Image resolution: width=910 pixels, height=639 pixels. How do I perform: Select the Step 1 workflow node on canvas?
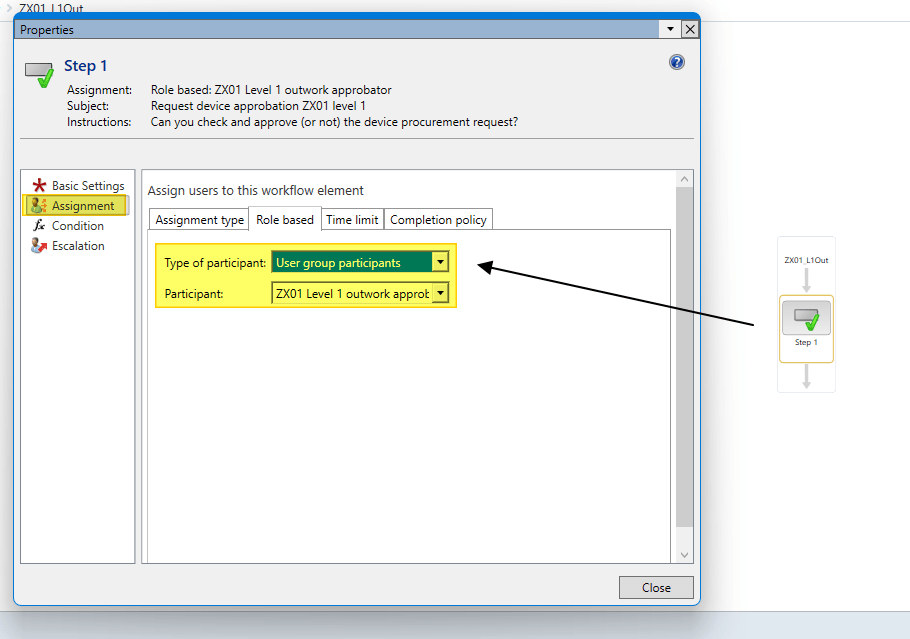806,320
